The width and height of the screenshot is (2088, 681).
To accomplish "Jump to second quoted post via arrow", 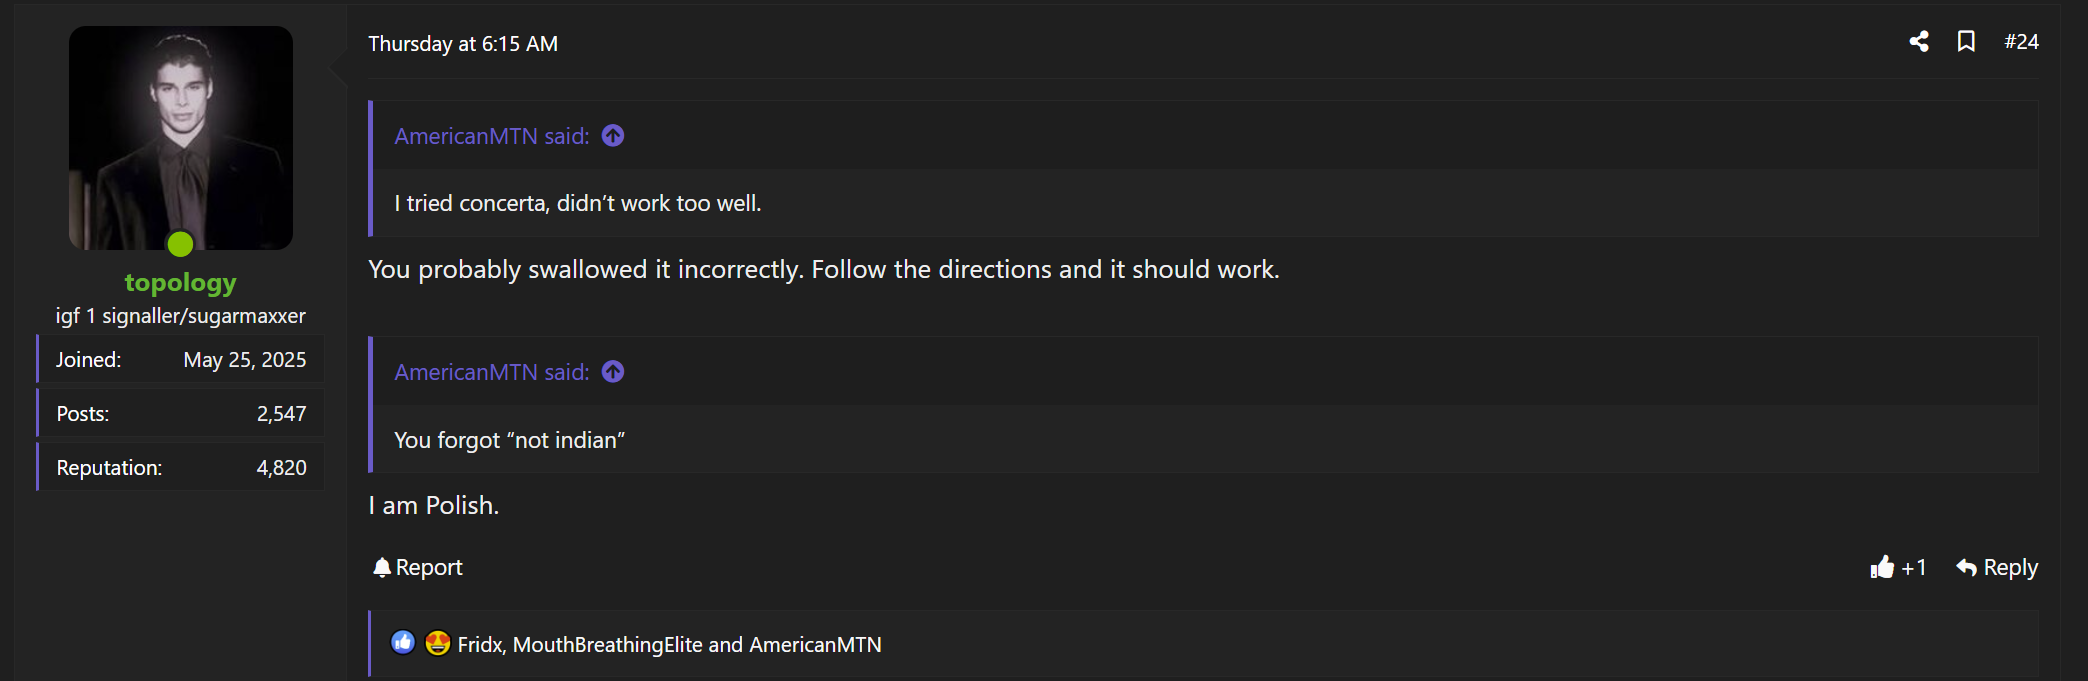I will (x=613, y=372).
